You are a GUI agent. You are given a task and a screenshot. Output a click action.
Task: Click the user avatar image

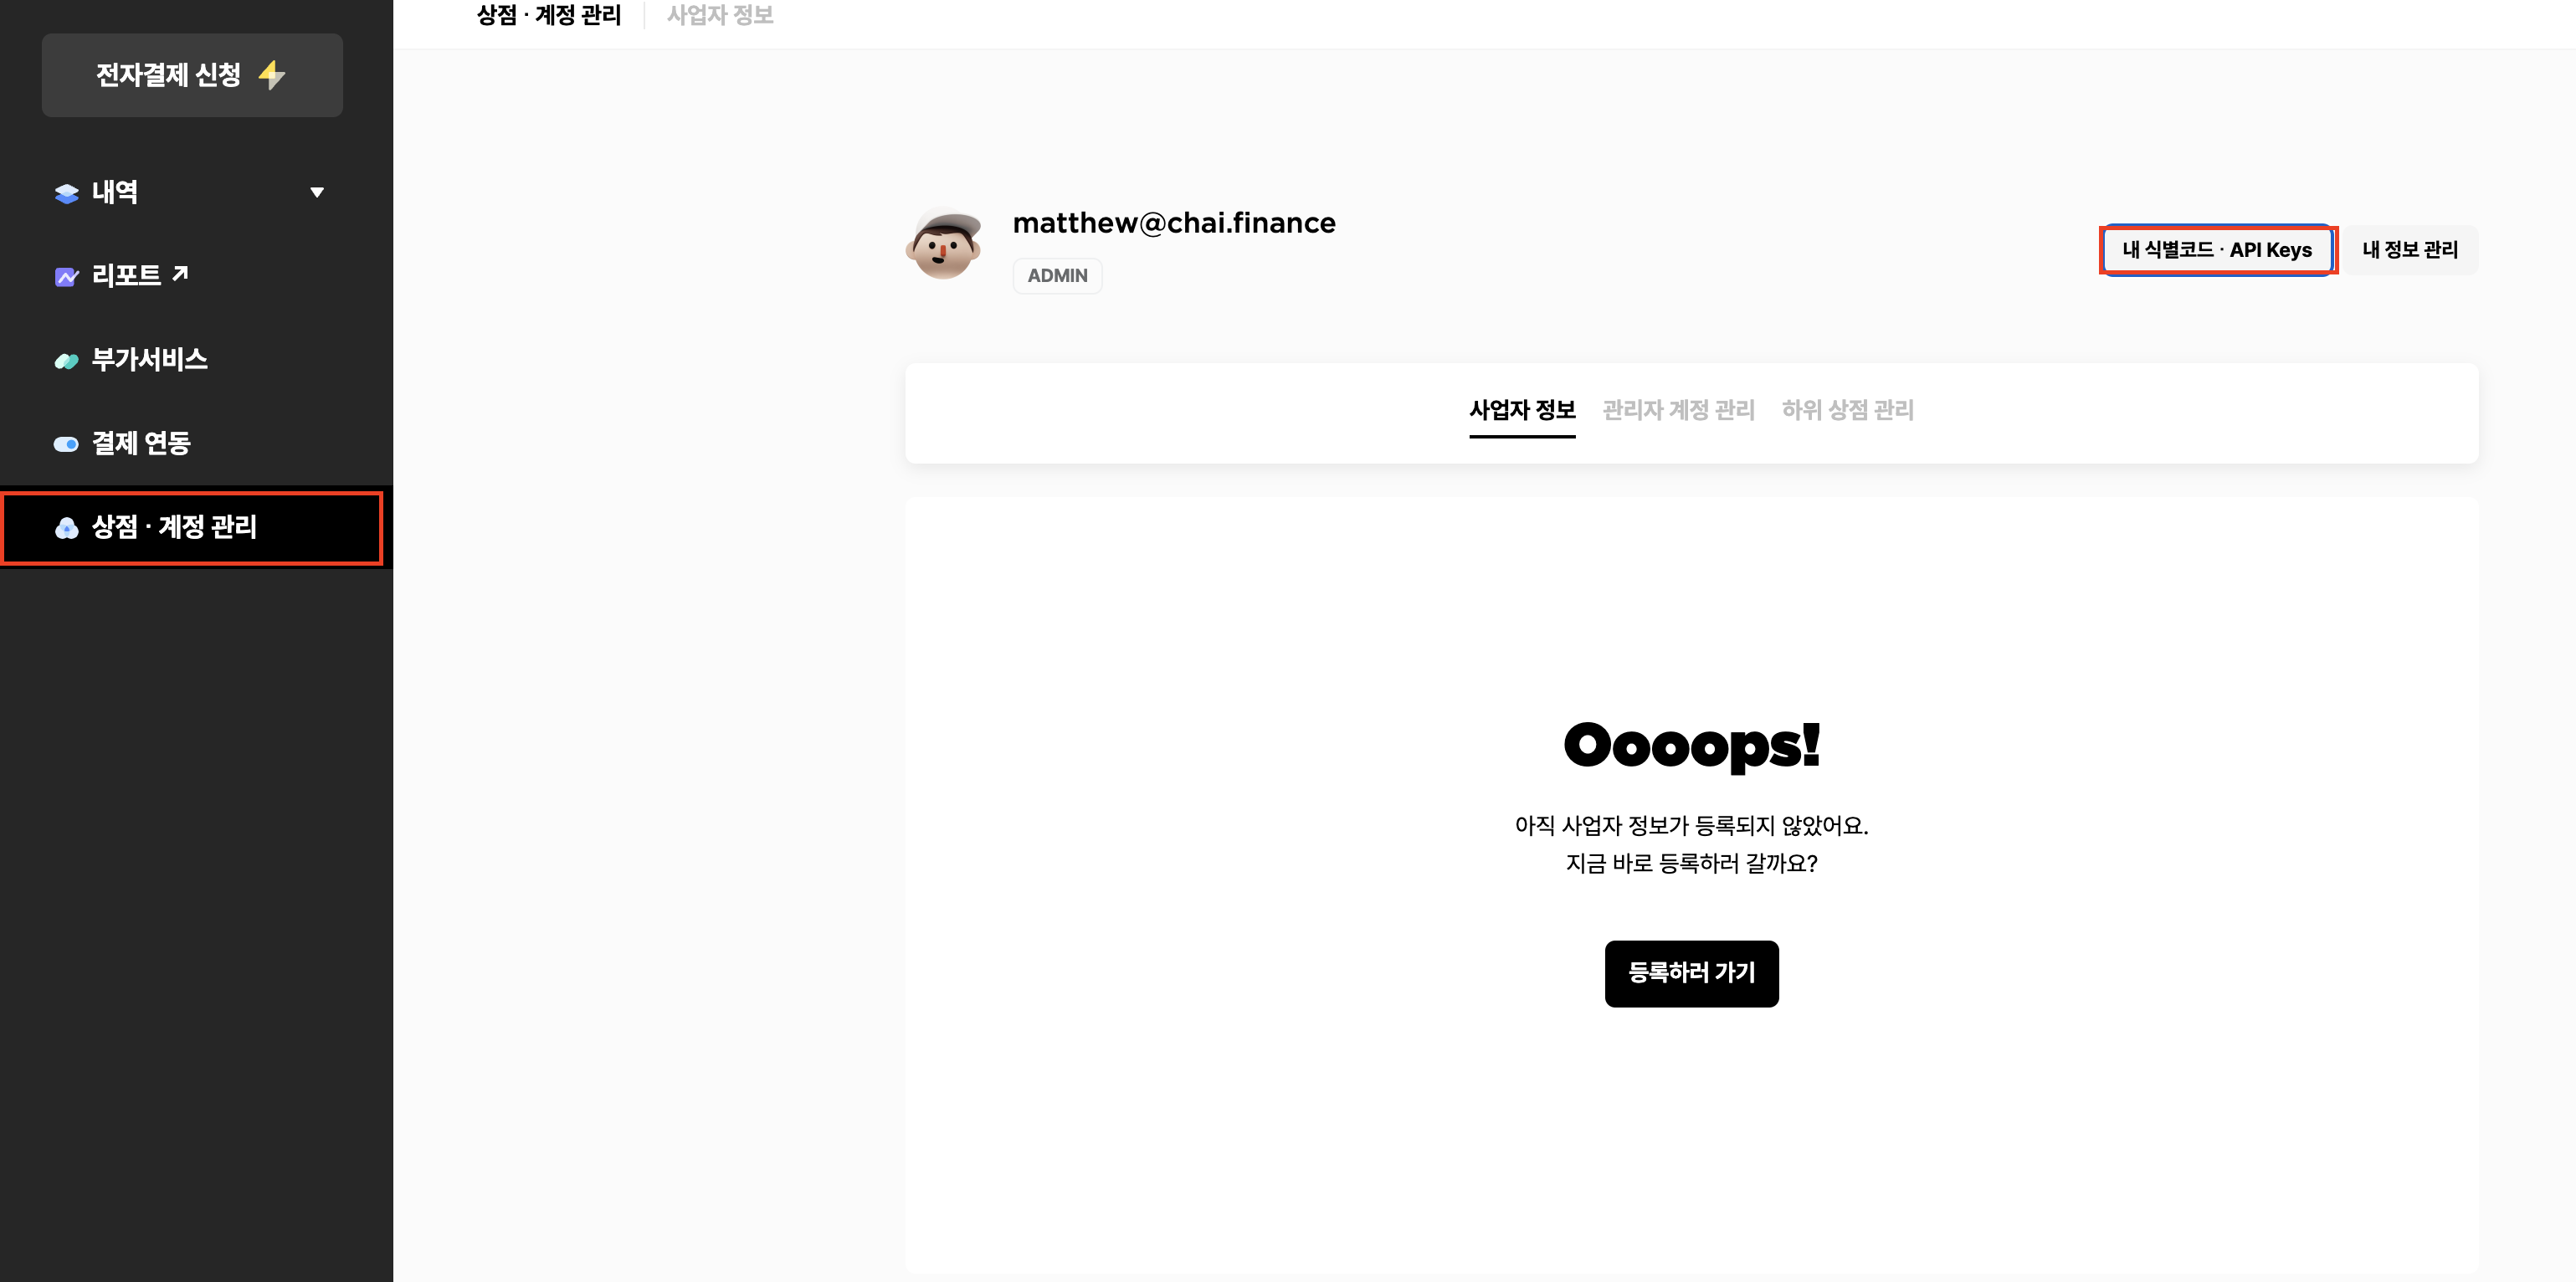pyautogui.click(x=943, y=244)
